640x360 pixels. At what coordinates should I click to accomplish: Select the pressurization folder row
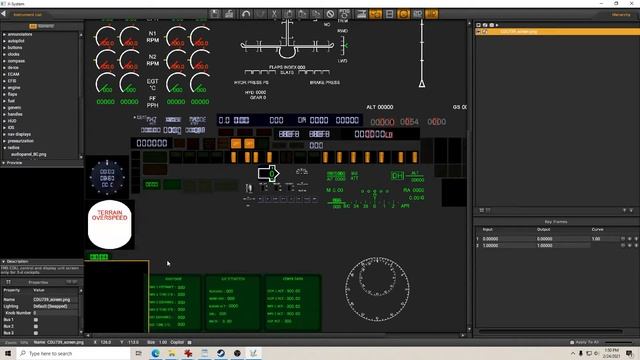point(40,141)
